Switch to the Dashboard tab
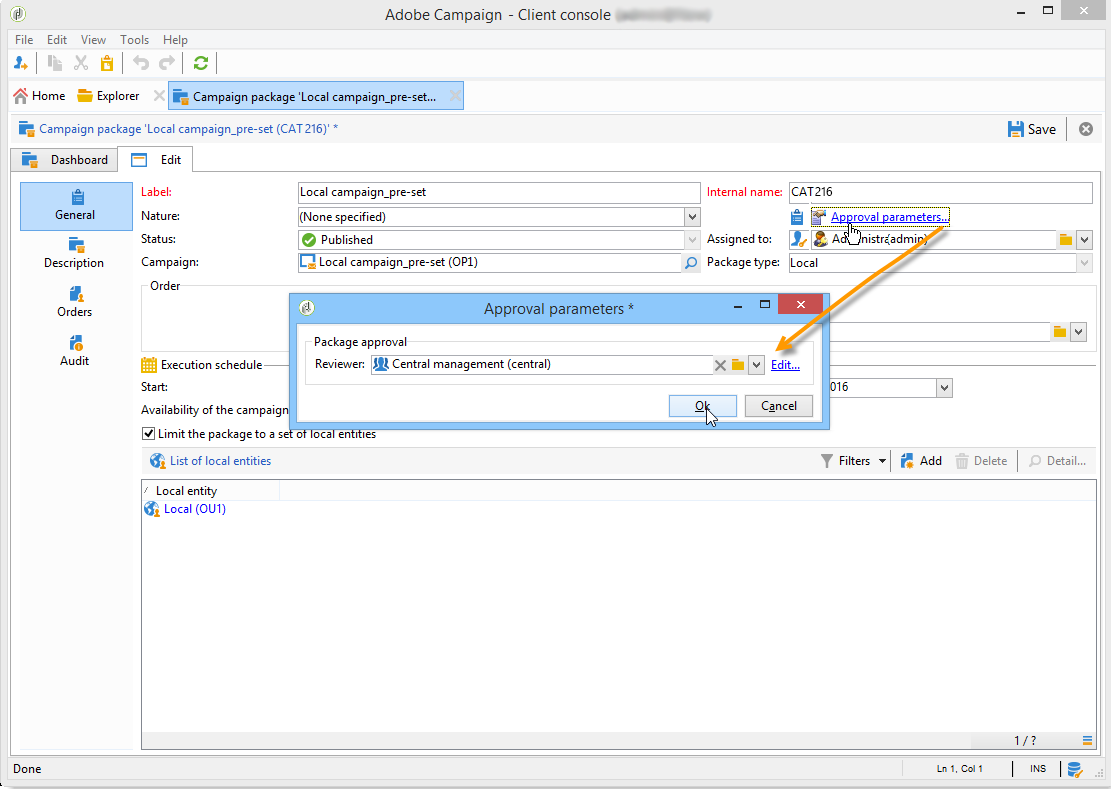Viewport: 1111px width, 789px height. (64, 160)
